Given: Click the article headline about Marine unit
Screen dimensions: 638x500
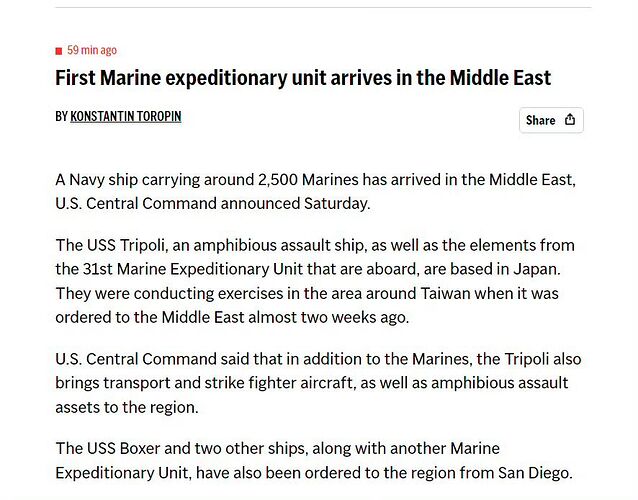Looking at the screenshot, I should tap(303, 78).
